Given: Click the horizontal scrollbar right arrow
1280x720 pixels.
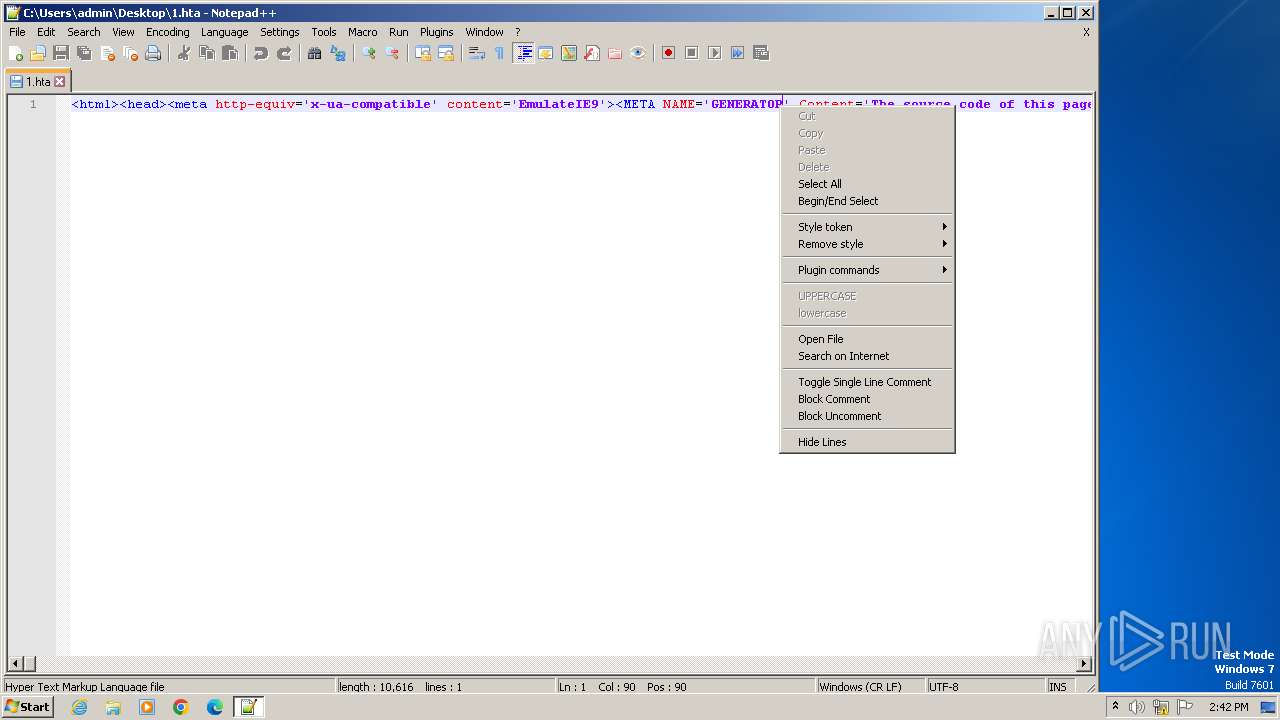Looking at the screenshot, I should pos(1084,664).
